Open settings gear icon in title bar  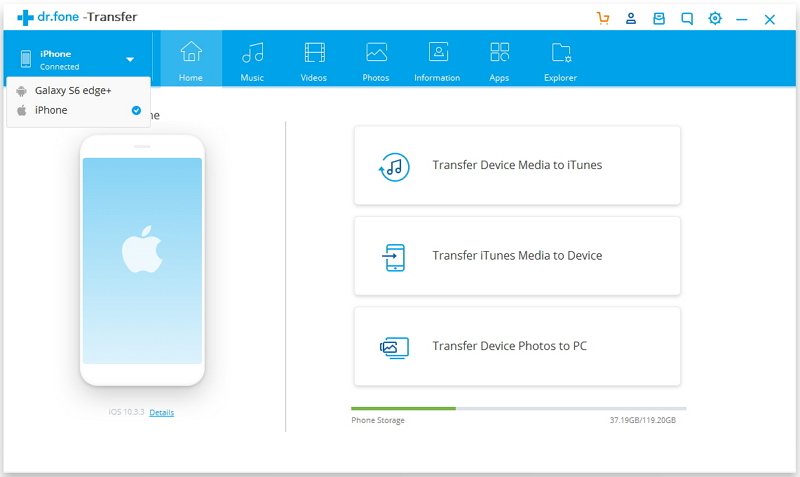tap(715, 18)
